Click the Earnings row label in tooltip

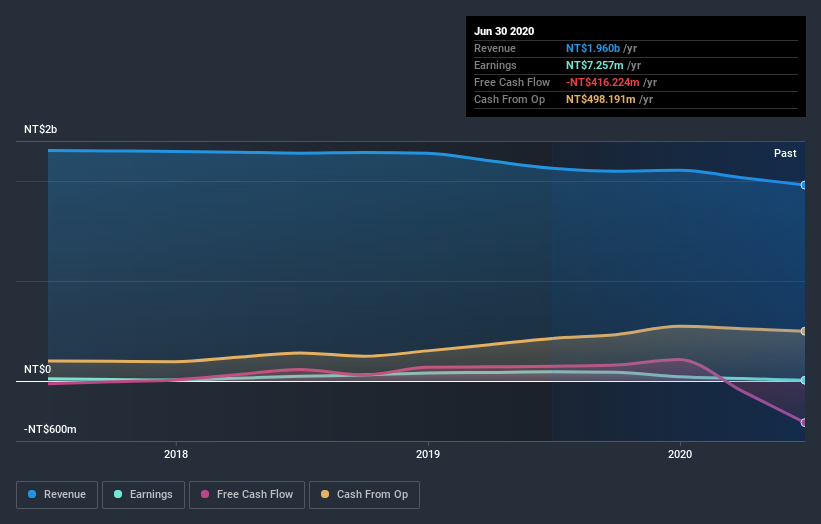(495, 65)
